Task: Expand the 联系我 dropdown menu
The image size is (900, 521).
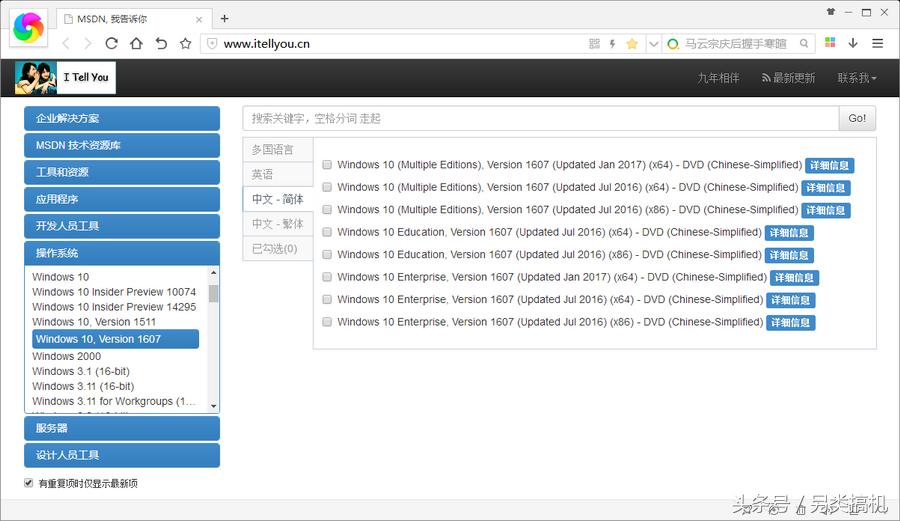Action: point(857,78)
